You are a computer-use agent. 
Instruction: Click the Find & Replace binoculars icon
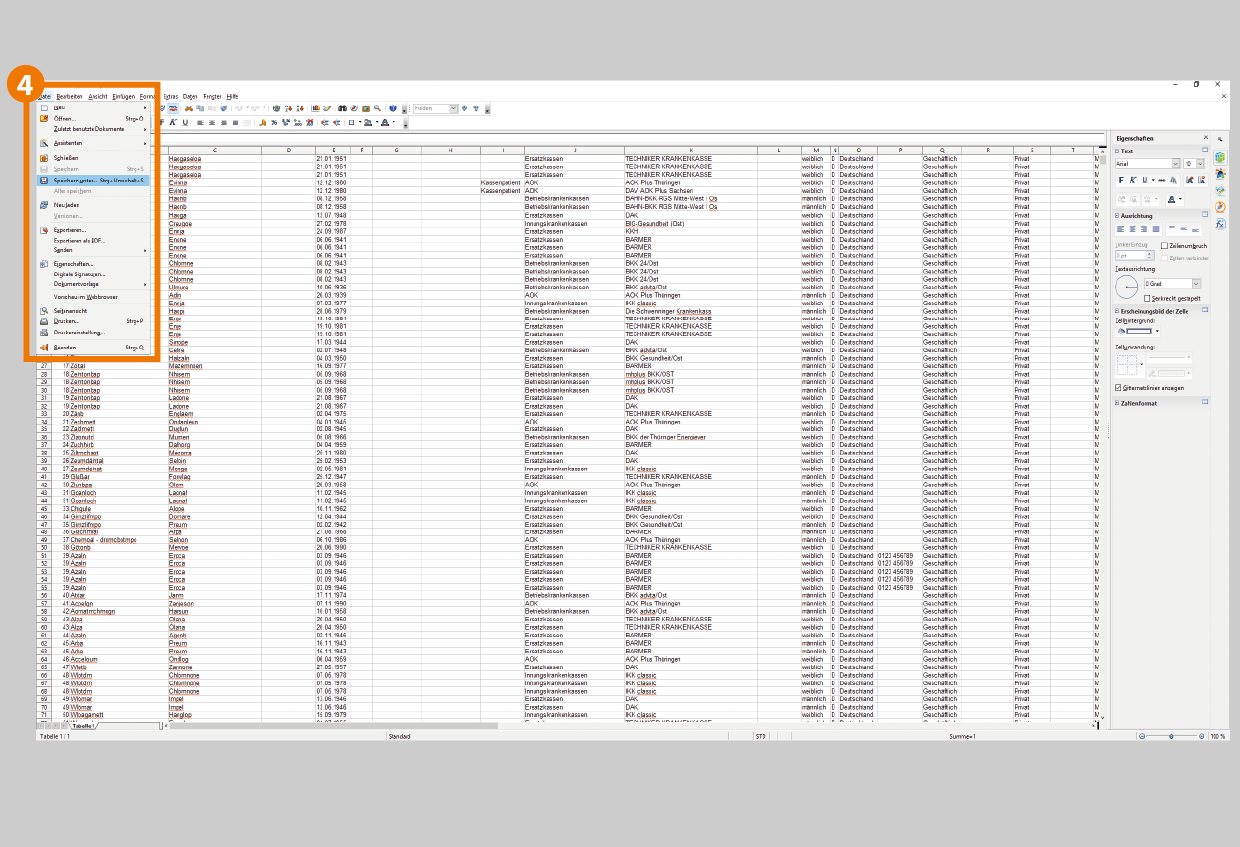pyautogui.click(x=342, y=108)
